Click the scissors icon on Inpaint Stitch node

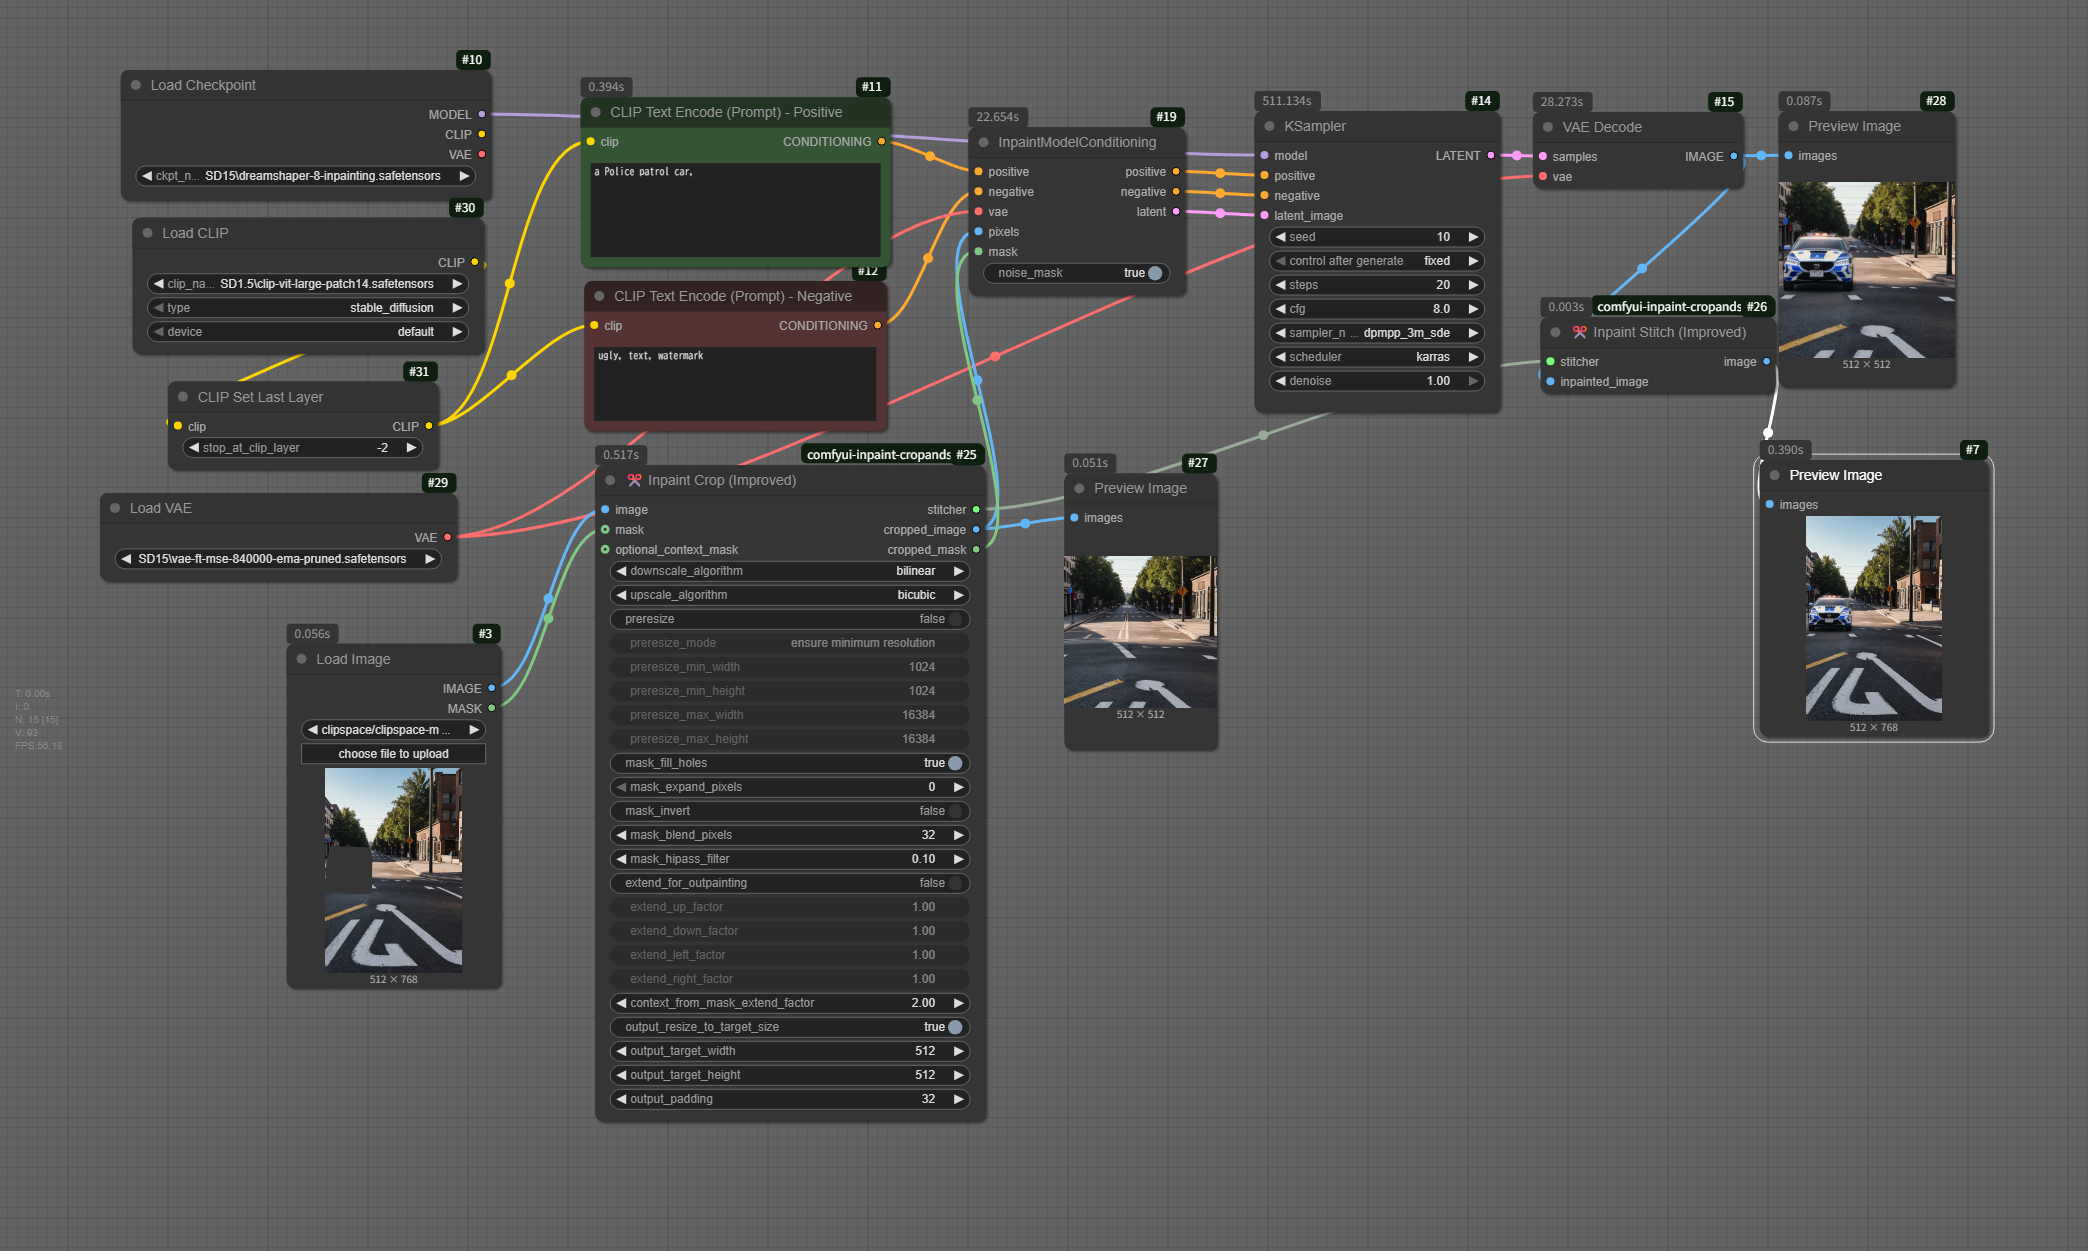click(1579, 333)
